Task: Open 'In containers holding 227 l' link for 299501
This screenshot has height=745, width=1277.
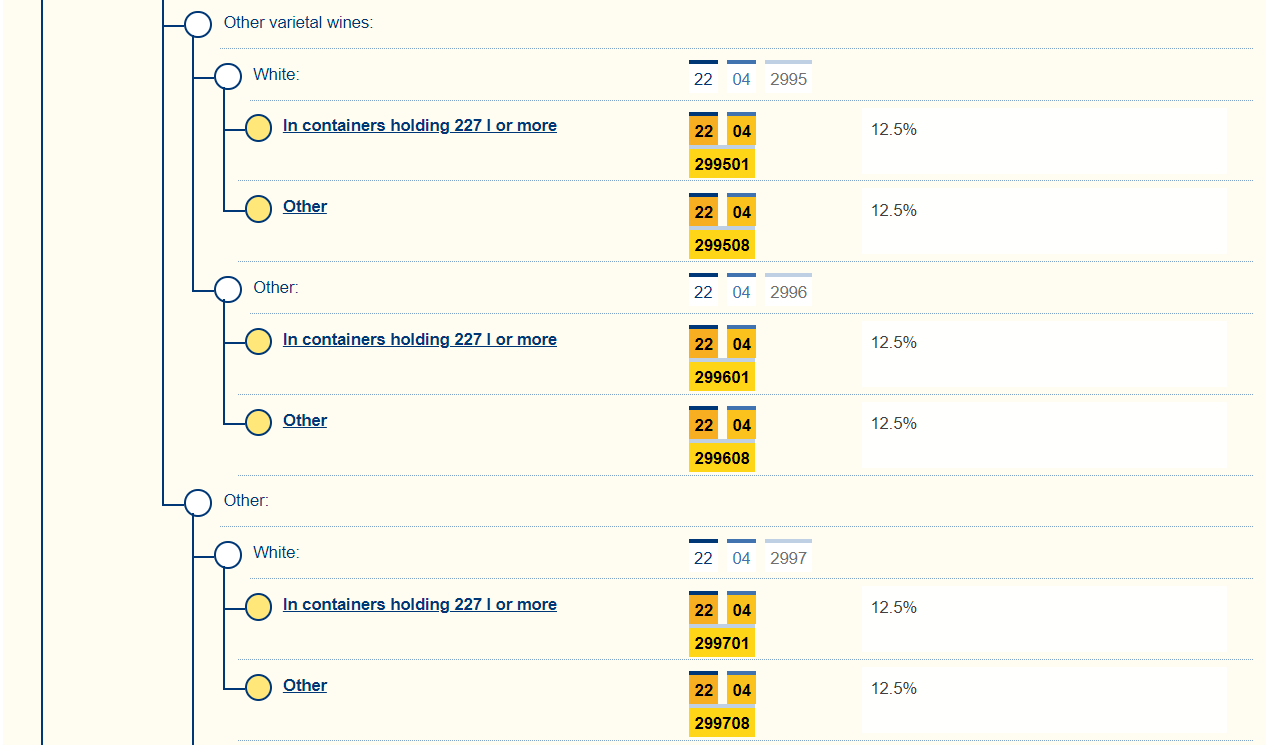Action: (x=419, y=126)
